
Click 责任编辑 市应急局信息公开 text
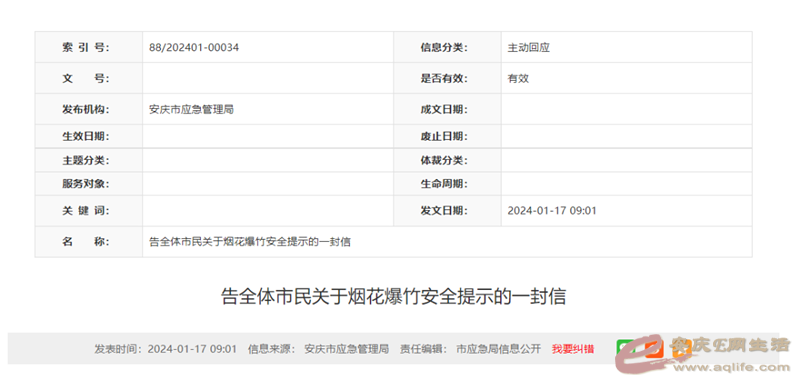click(x=470, y=349)
